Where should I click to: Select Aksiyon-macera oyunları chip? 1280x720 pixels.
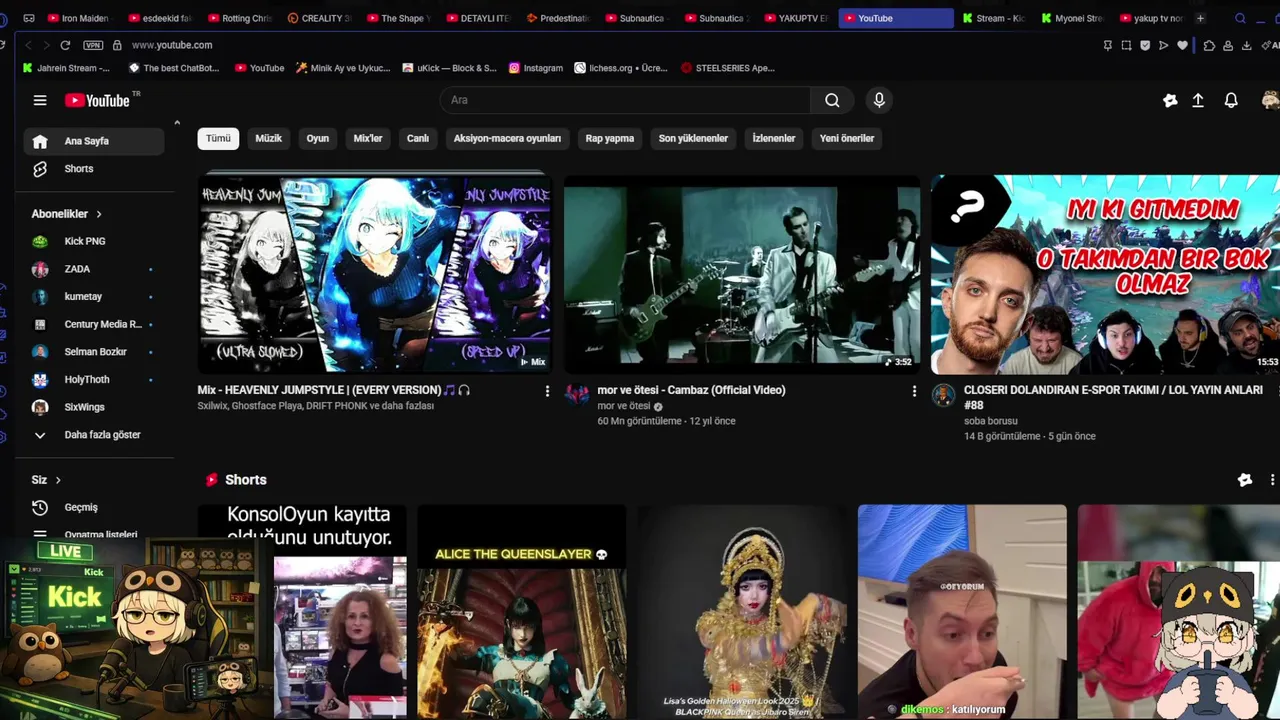[x=507, y=138]
